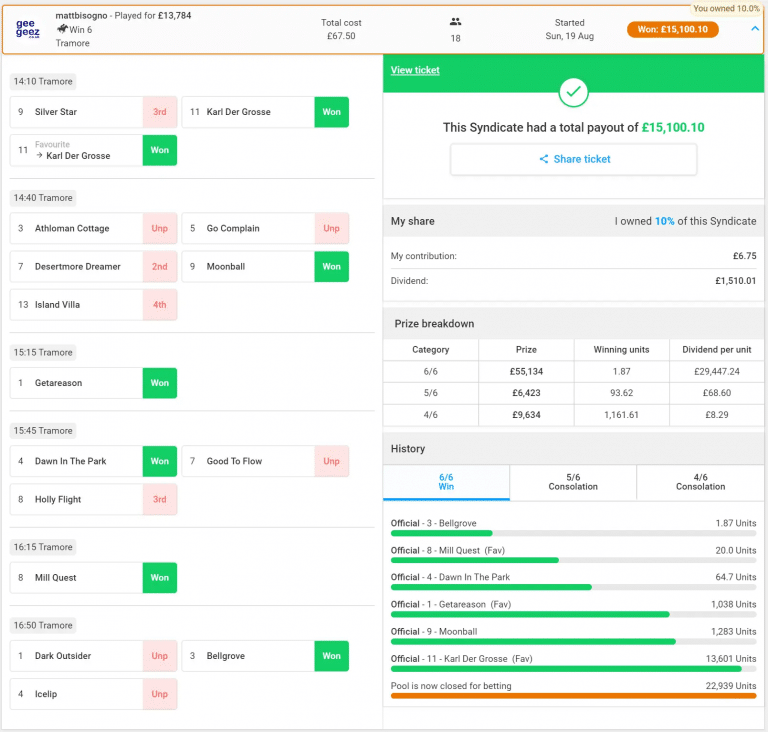Open the View ticket link
768x732 pixels.
click(x=415, y=70)
